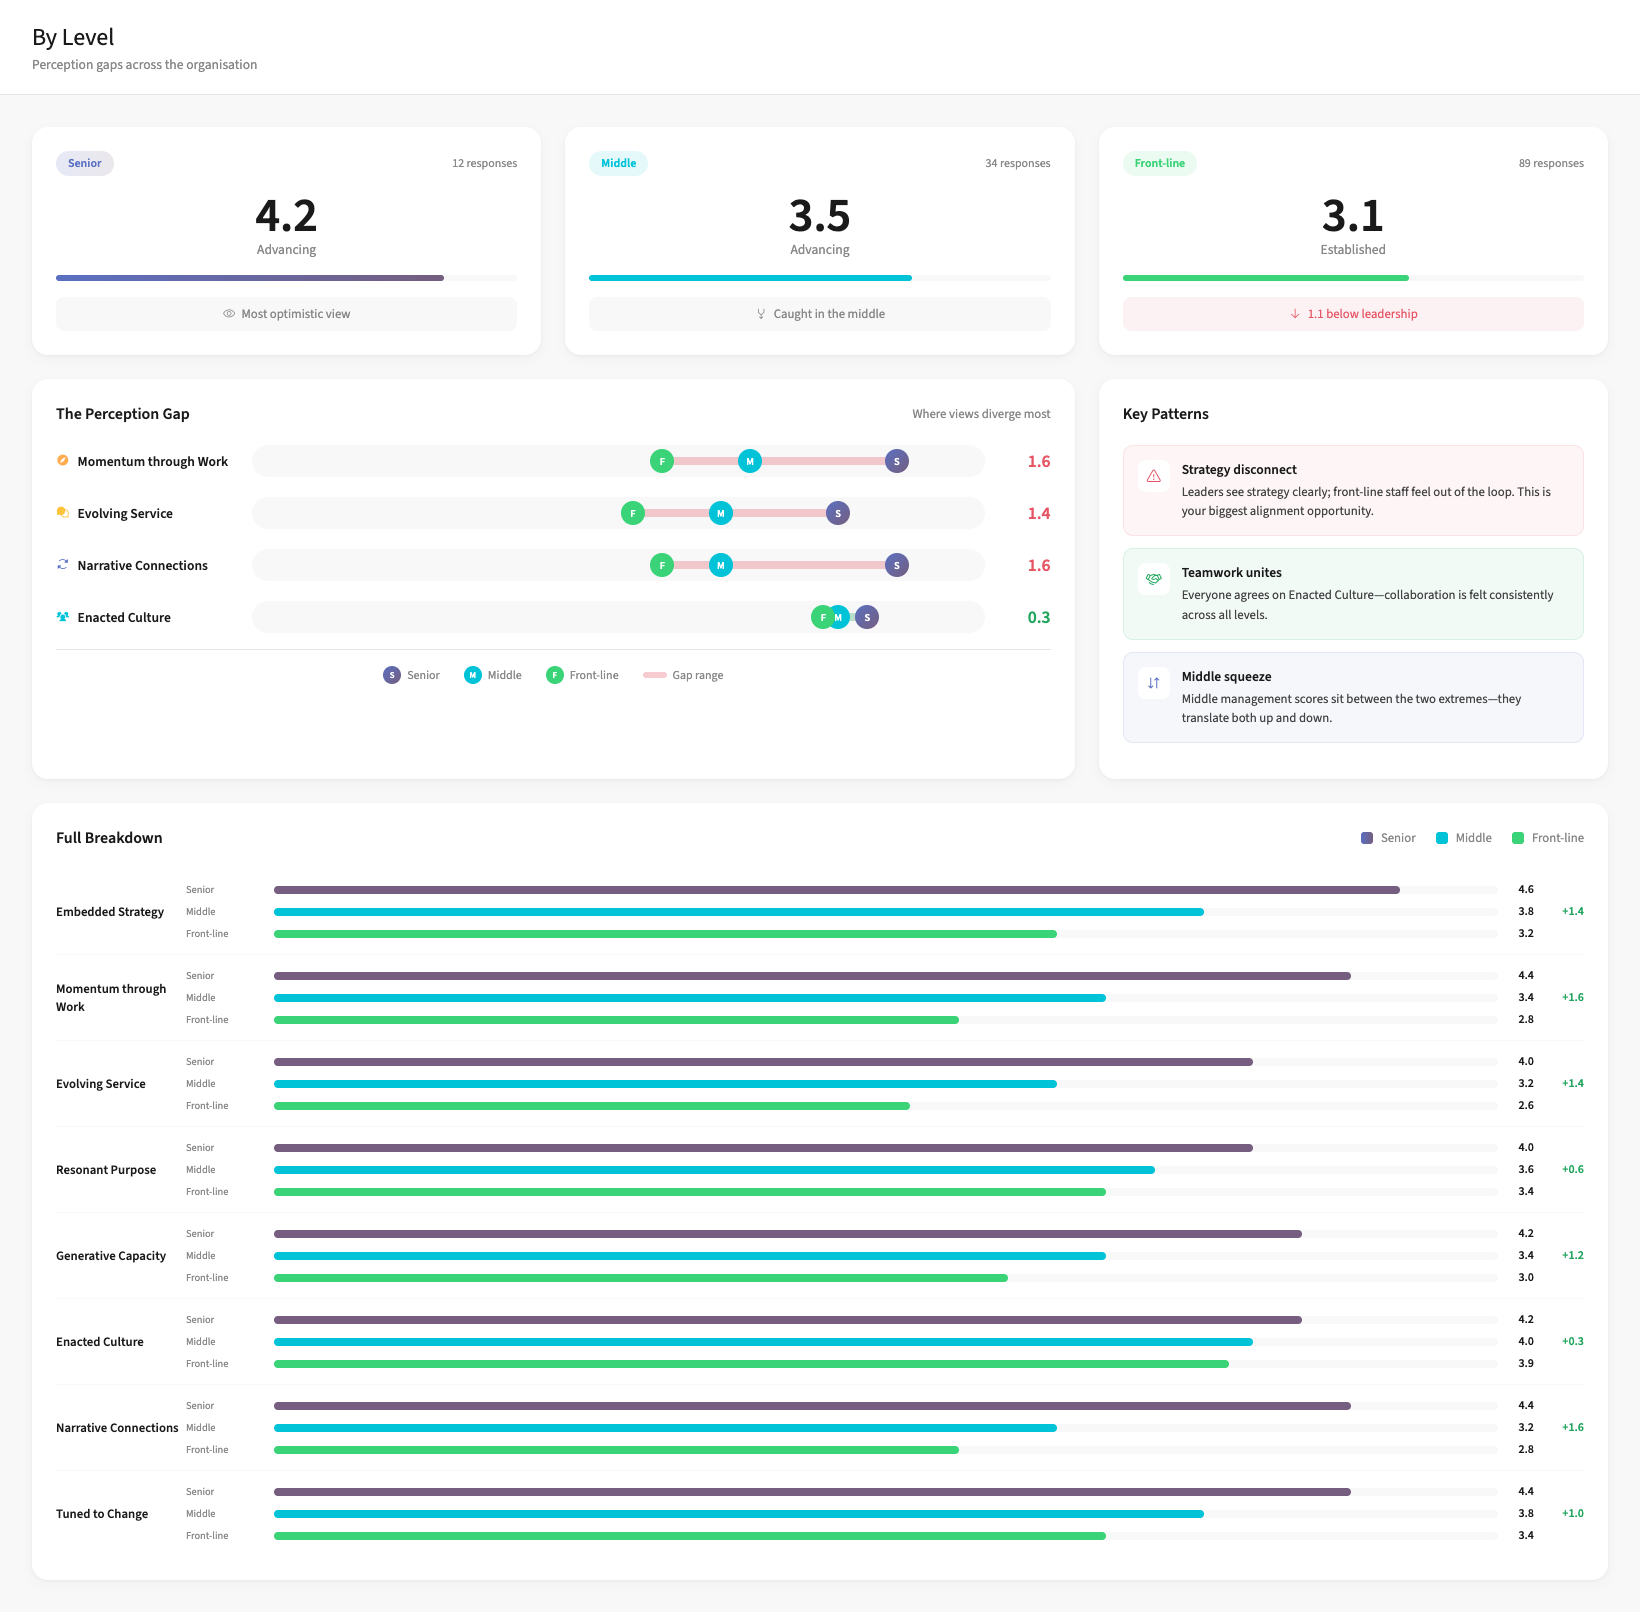1640x1612 pixels.
Task: Click the Strategy disconnect pattern card title
Action: click(1239, 470)
